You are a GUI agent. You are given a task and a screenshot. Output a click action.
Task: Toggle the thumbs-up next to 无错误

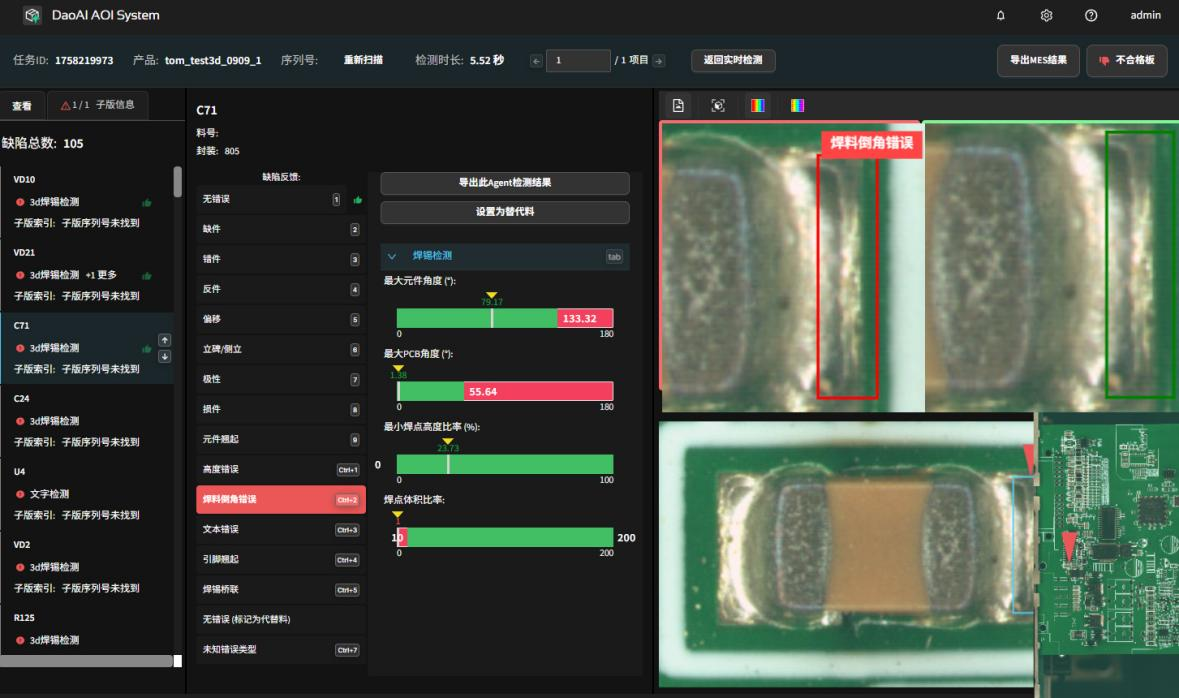pyautogui.click(x=357, y=200)
